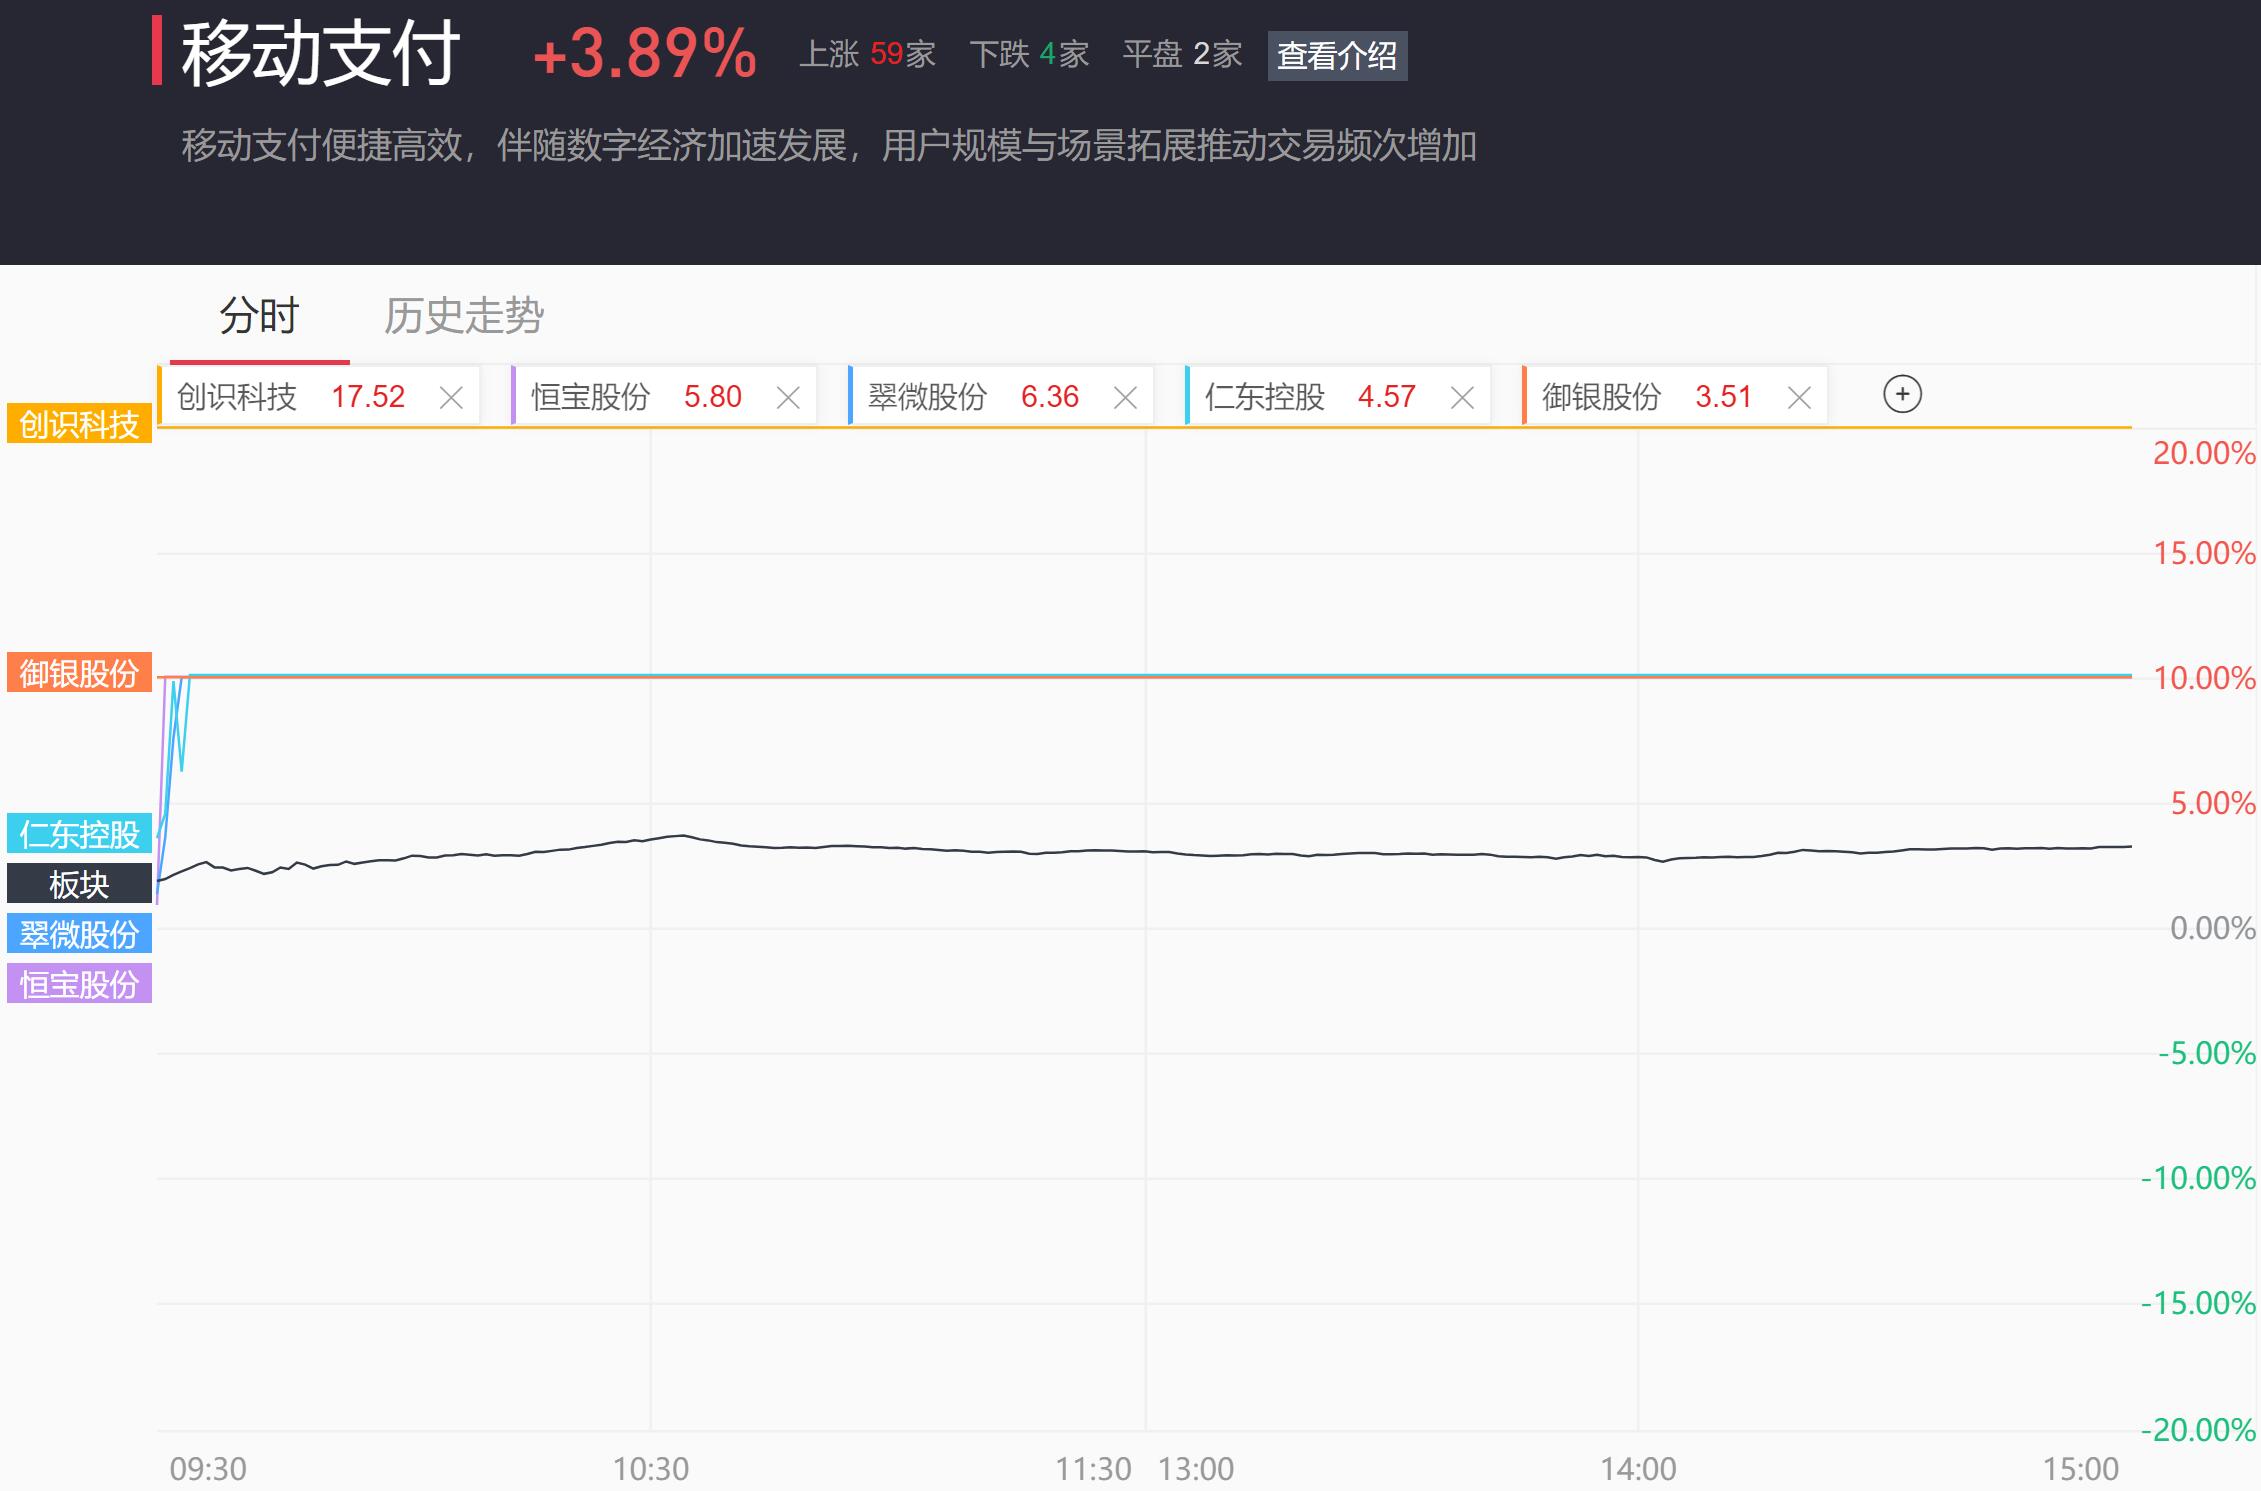Screen dimensions: 2261x1491
Task: Select the 创识科技 17.52 stock chip
Action: (x=290, y=397)
